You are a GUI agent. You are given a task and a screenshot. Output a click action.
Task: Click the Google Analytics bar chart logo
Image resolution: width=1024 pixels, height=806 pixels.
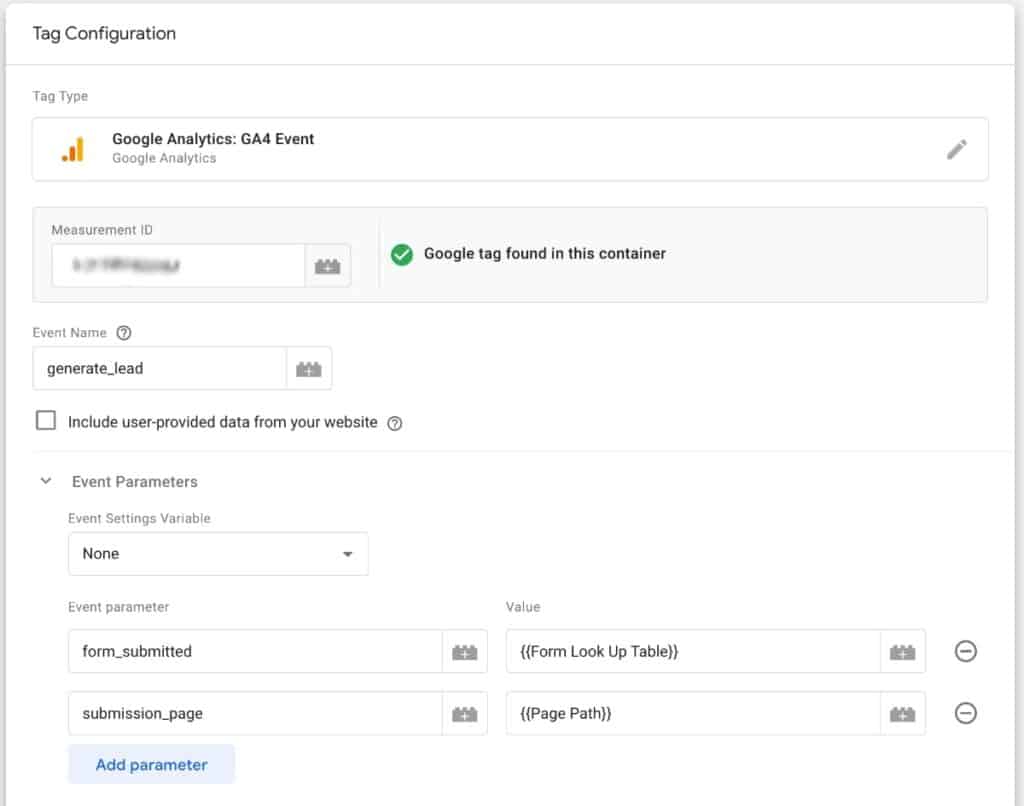point(73,149)
